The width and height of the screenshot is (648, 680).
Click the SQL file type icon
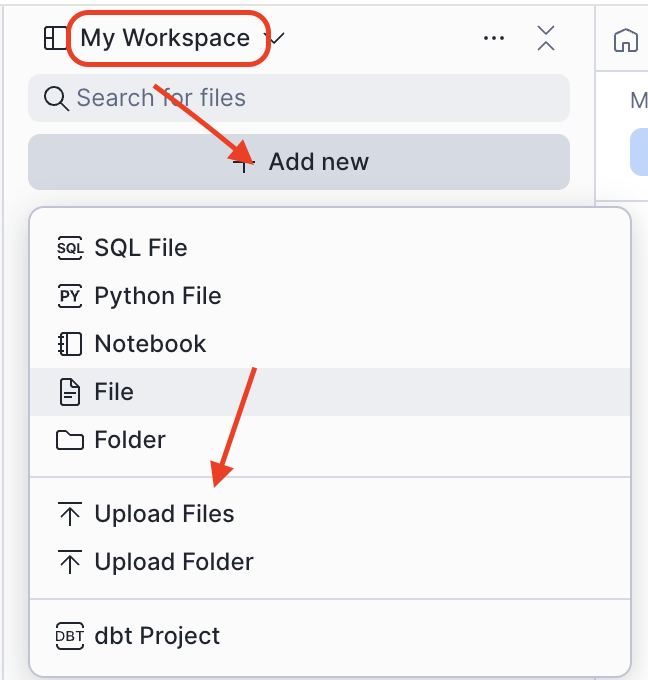tap(69, 248)
